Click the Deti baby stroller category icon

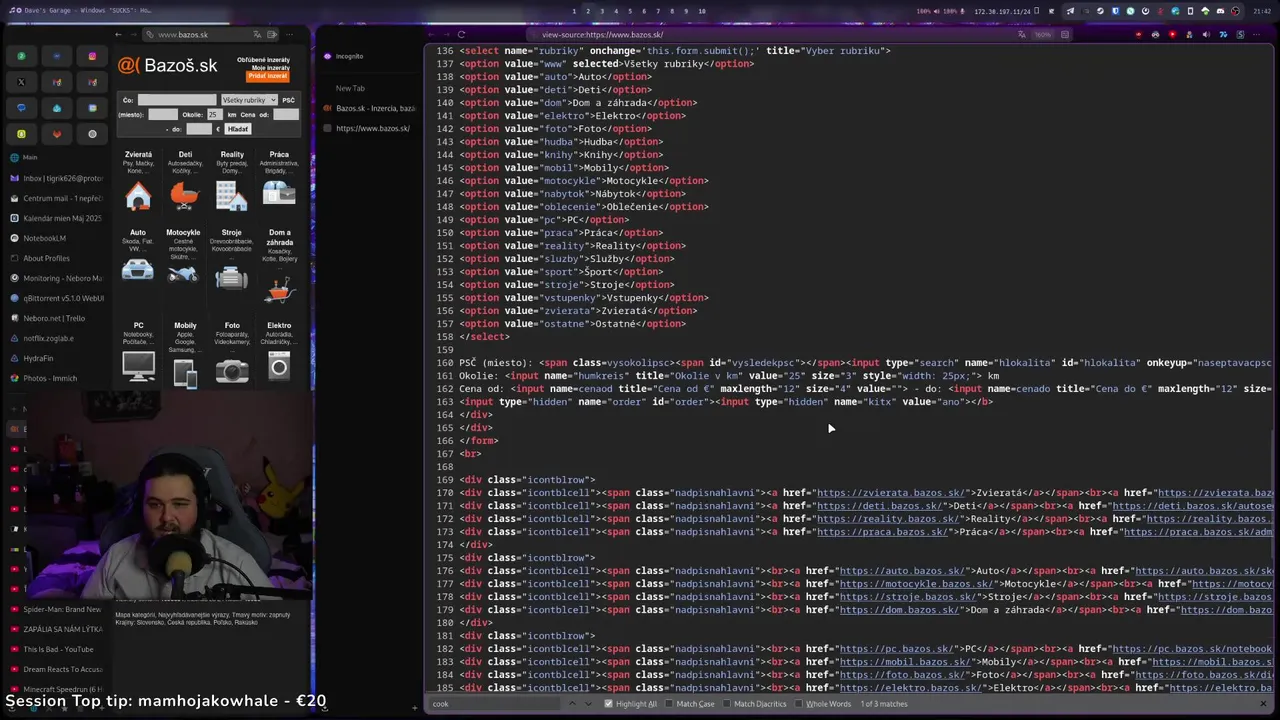tap(184, 196)
